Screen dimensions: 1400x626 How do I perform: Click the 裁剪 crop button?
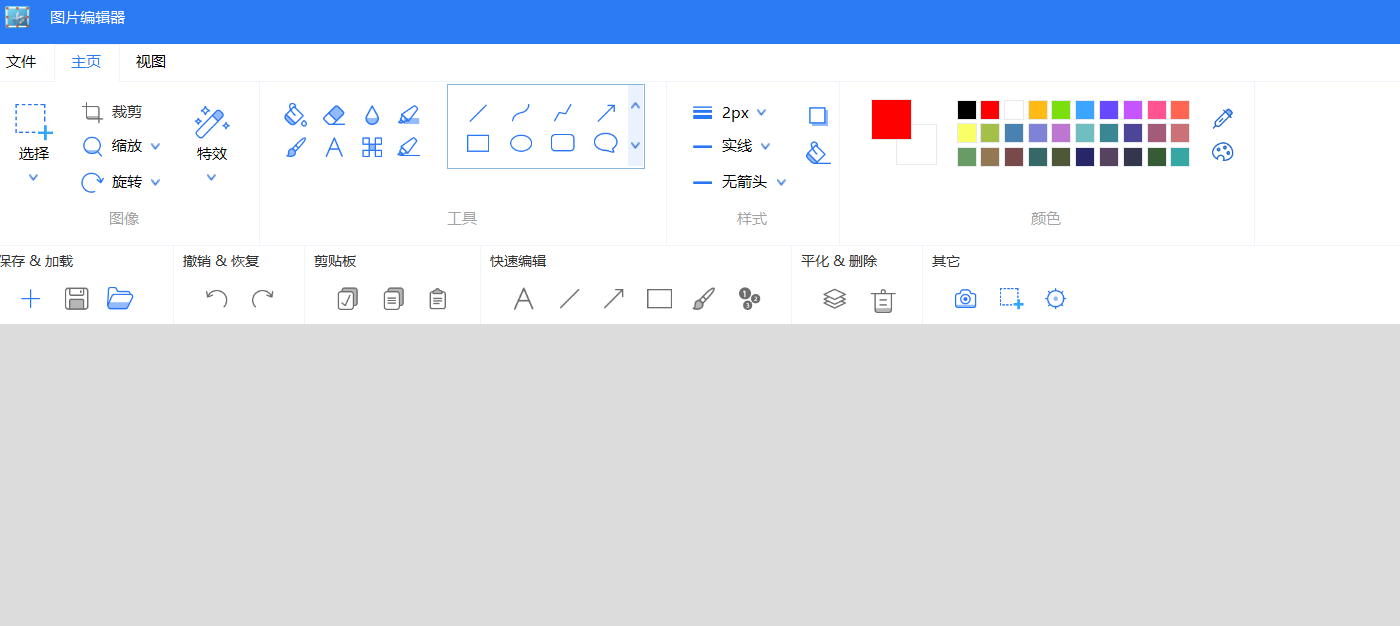point(113,112)
